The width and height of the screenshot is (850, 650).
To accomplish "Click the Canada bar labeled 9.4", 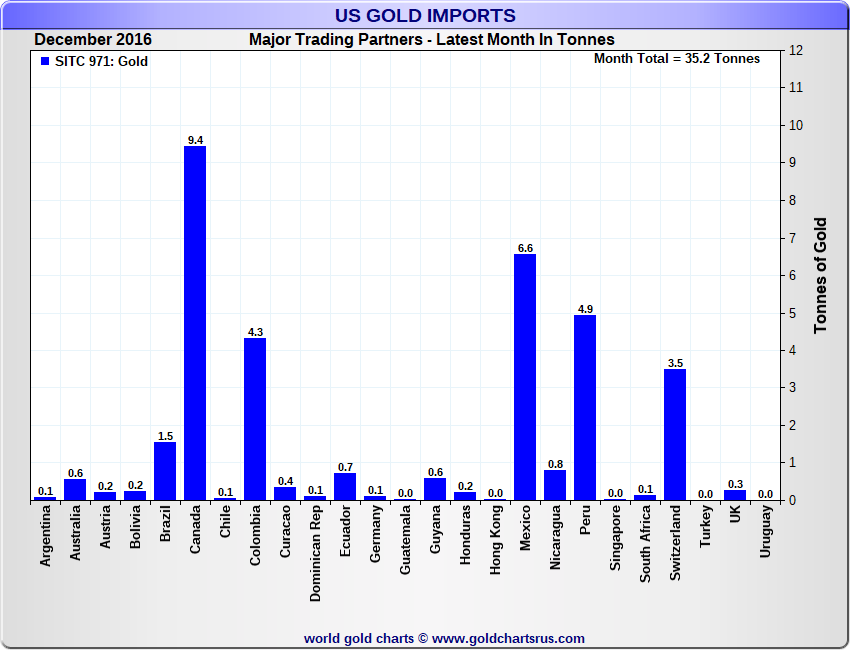I will click(x=195, y=323).
